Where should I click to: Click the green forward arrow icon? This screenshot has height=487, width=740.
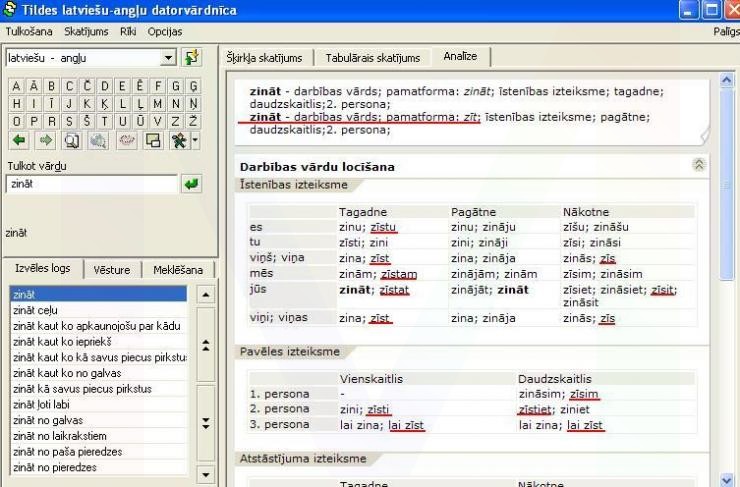pos(44,141)
